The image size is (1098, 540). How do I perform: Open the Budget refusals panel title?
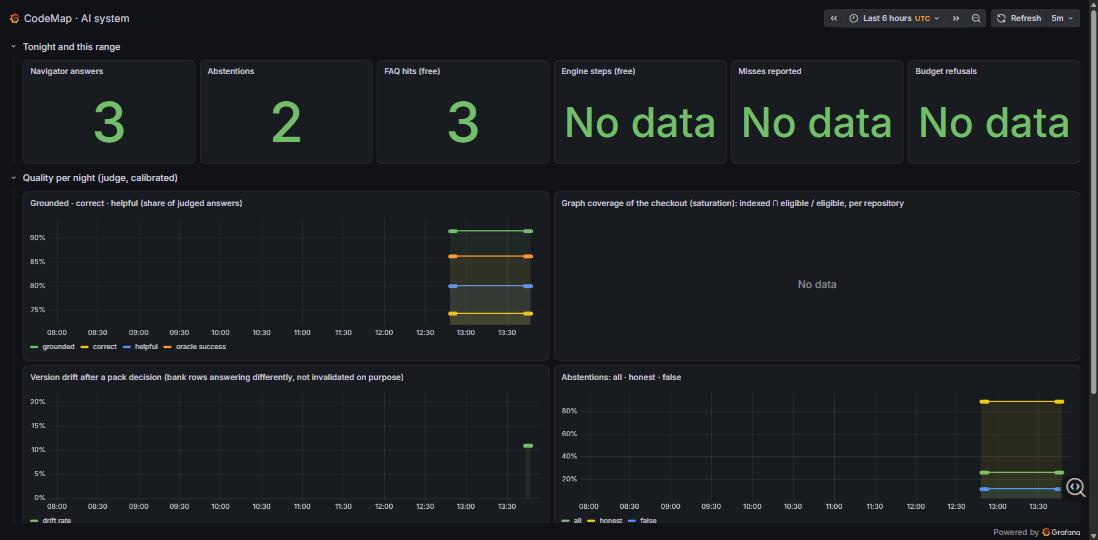946,71
